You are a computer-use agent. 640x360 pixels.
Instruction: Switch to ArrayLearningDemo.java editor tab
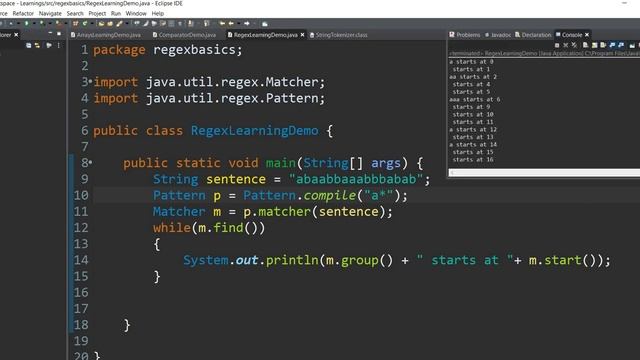point(106,35)
